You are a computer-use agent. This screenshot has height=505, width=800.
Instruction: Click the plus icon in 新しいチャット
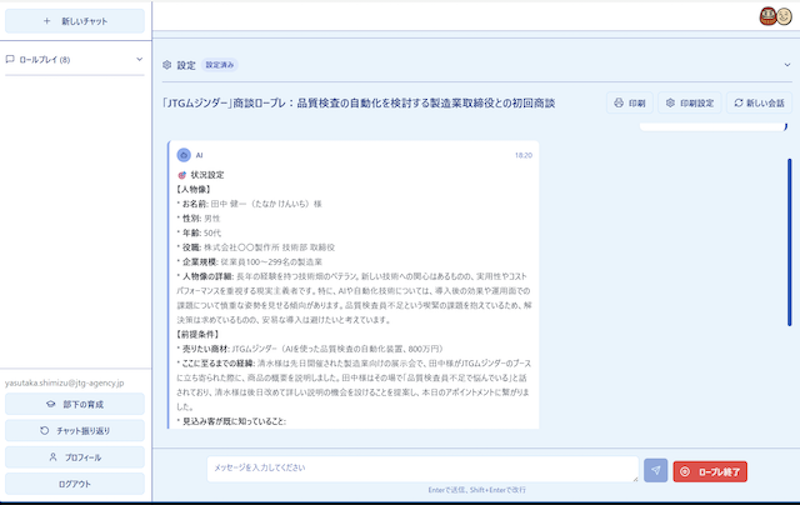pyautogui.click(x=48, y=21)
